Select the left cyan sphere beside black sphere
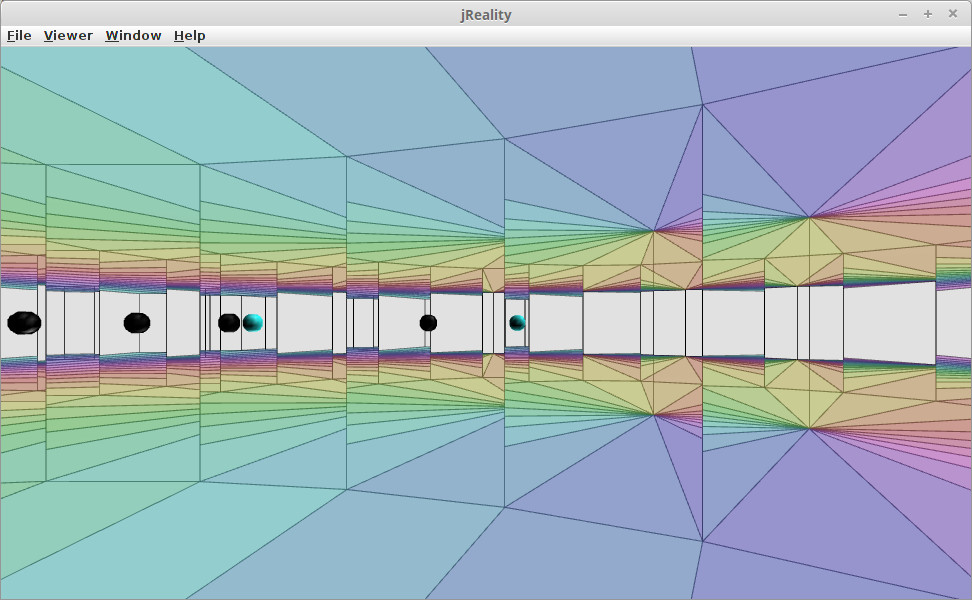 click(x=254, y=322)
